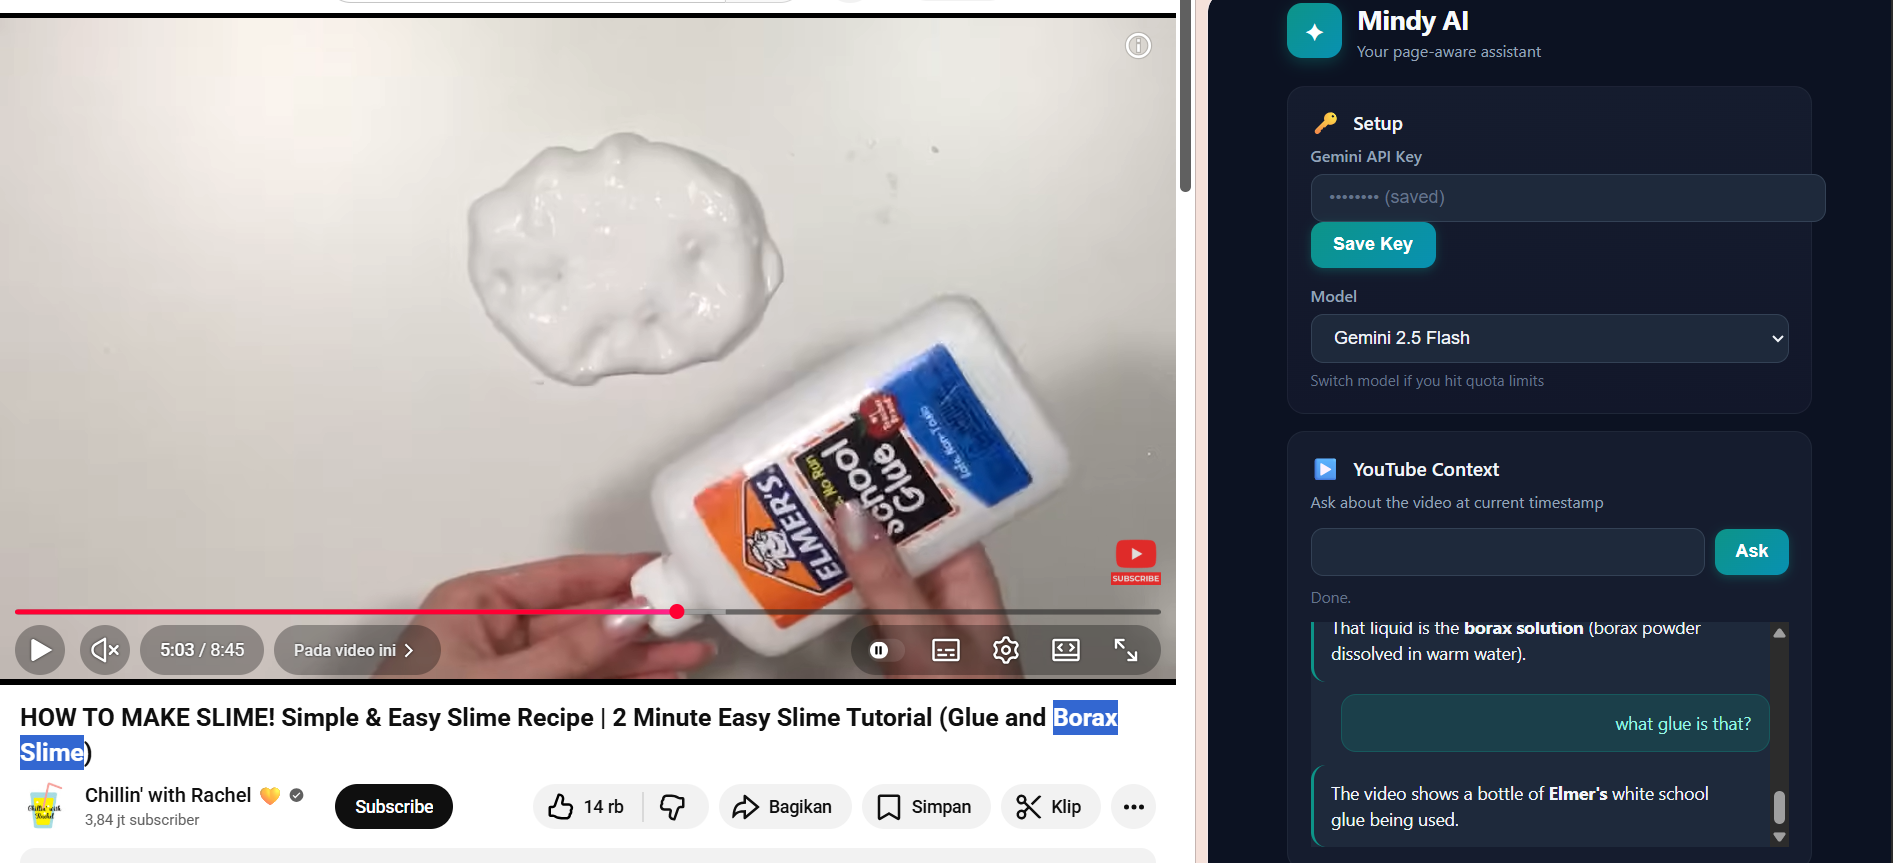Open the more actions three-dot menu
The width and height of the screenshot is (1893, 863).
[1133, 807]
